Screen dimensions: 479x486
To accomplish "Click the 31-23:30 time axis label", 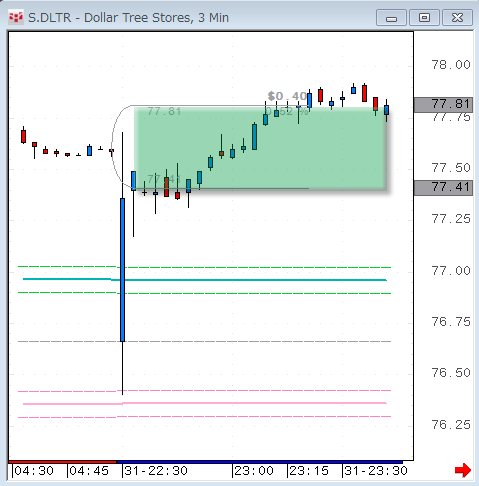I will click(x=376, y=471).
